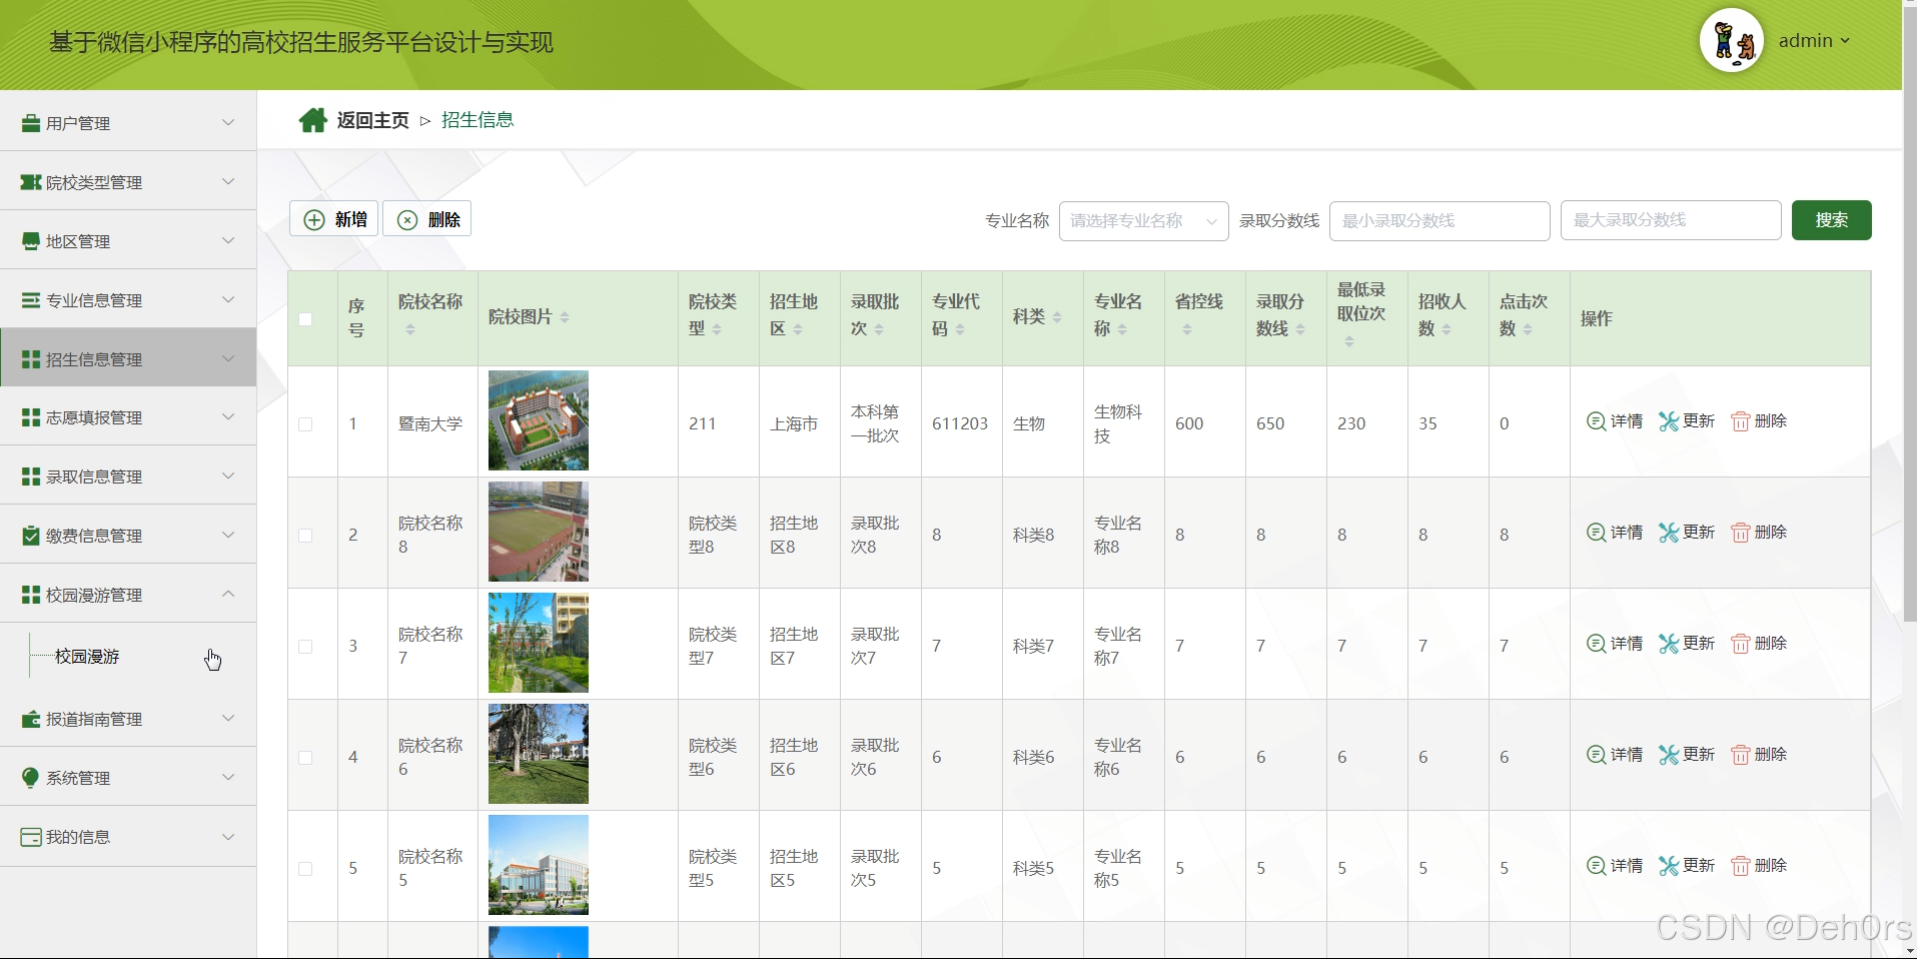Open 志愿填报管理 sidebar menu
The width and height of the screenshot is (1917, 959).
click(128, 417)
